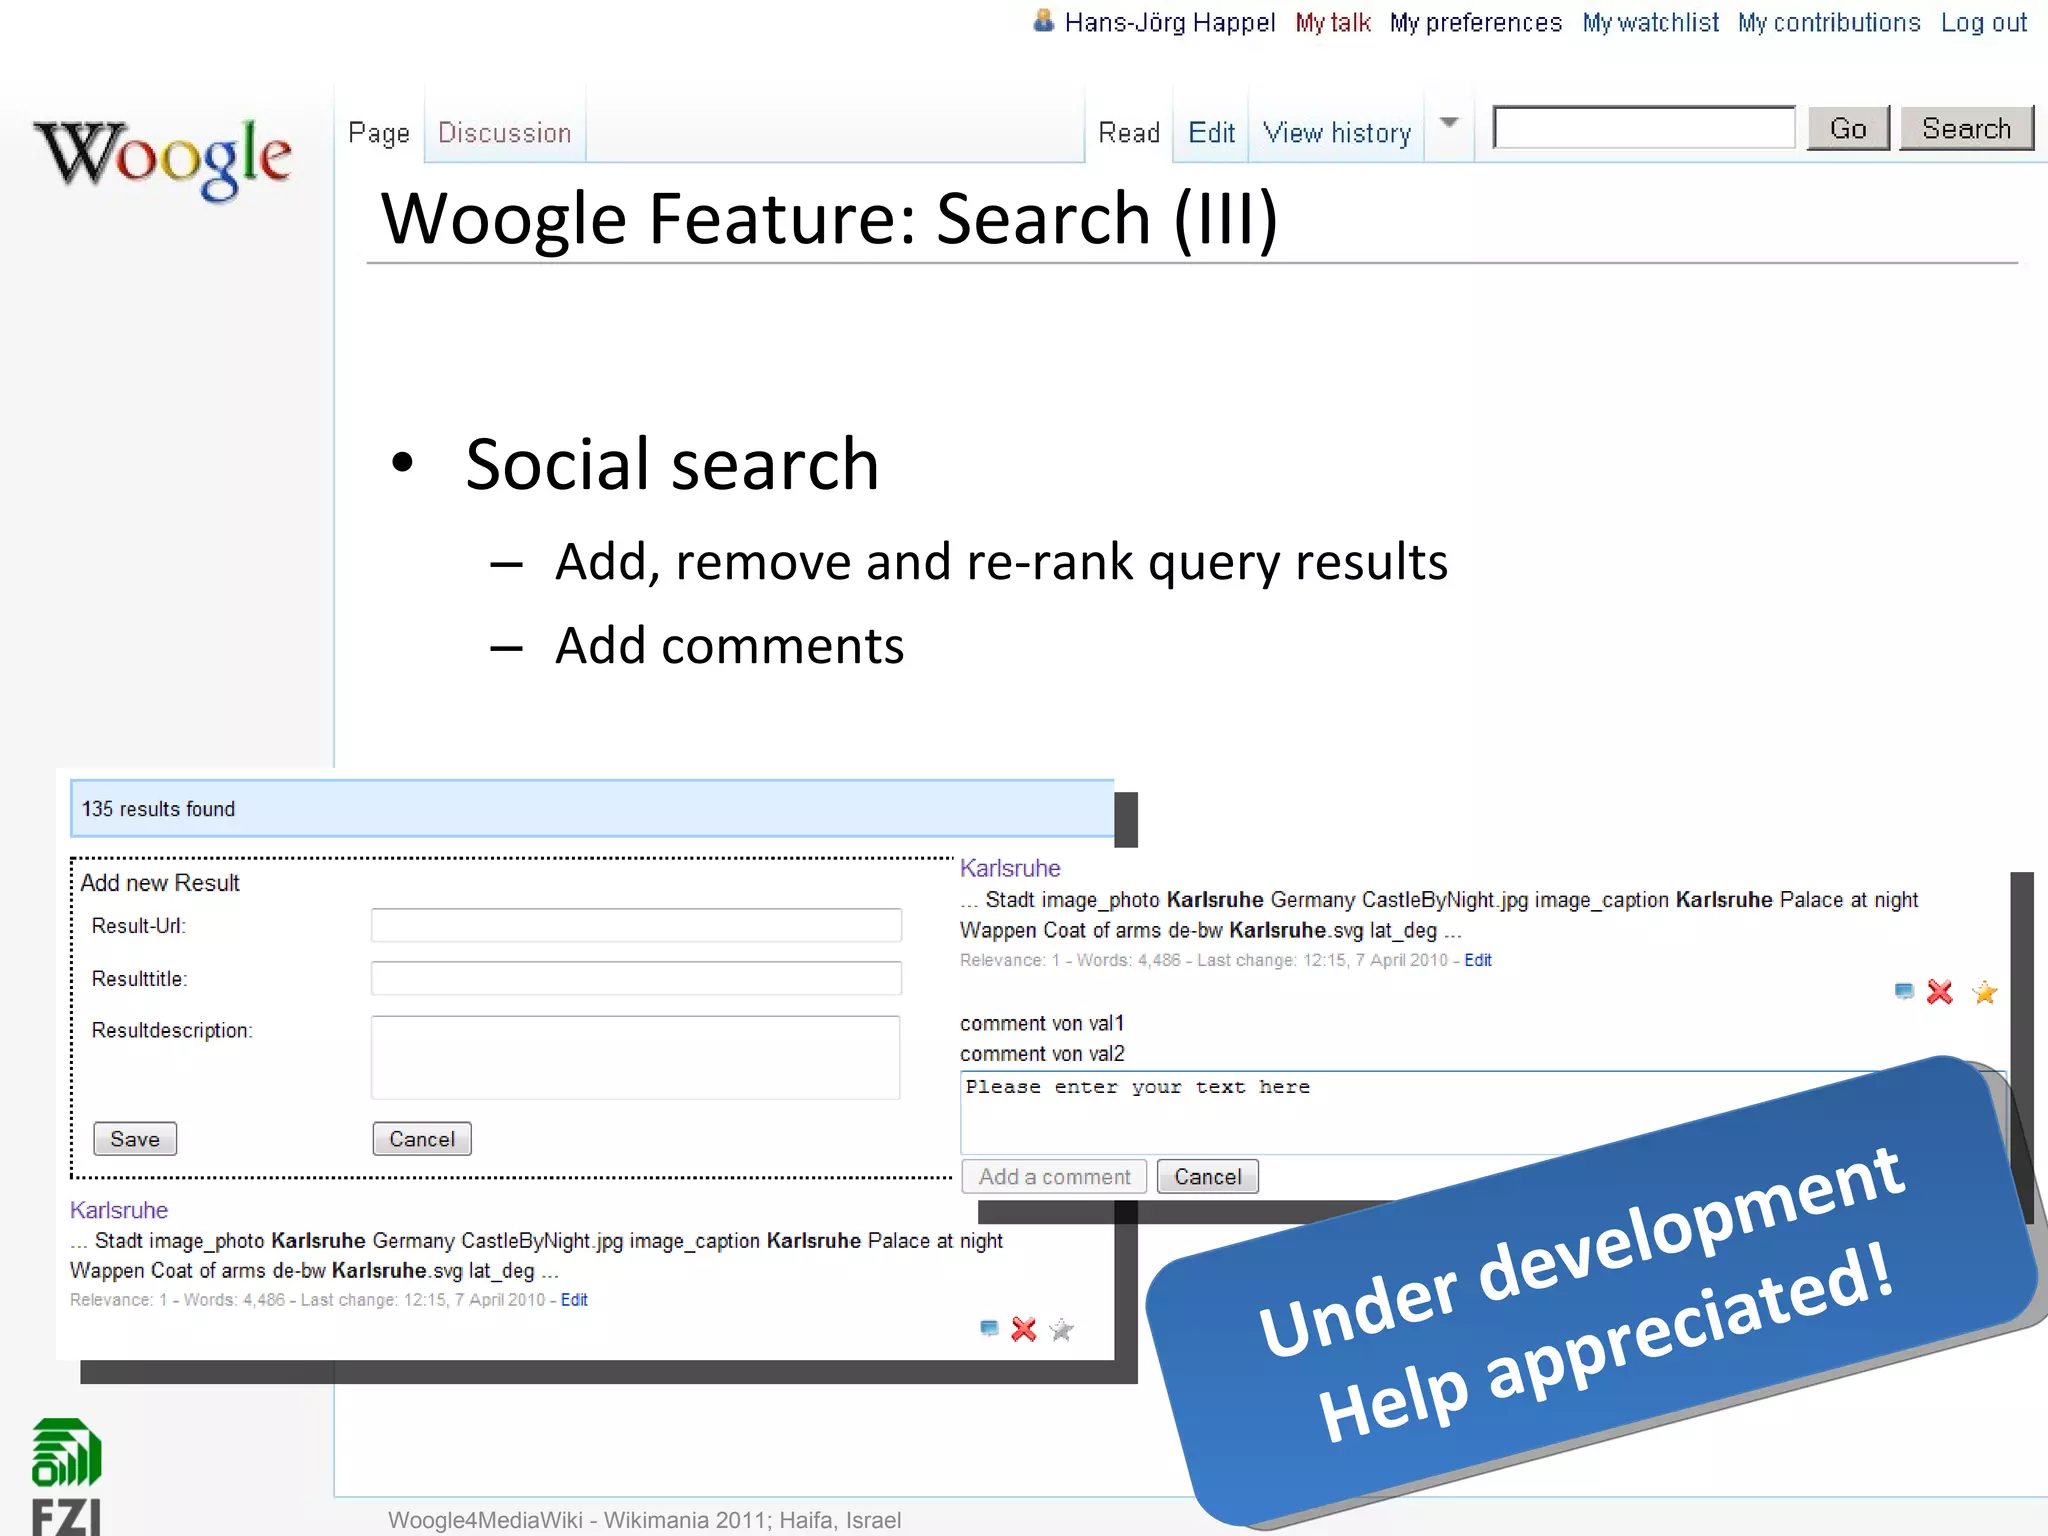Click the Resultdescription text area
Image resolution: width=2048 pixels, height=1536 pixels.
coord(635,1057)
